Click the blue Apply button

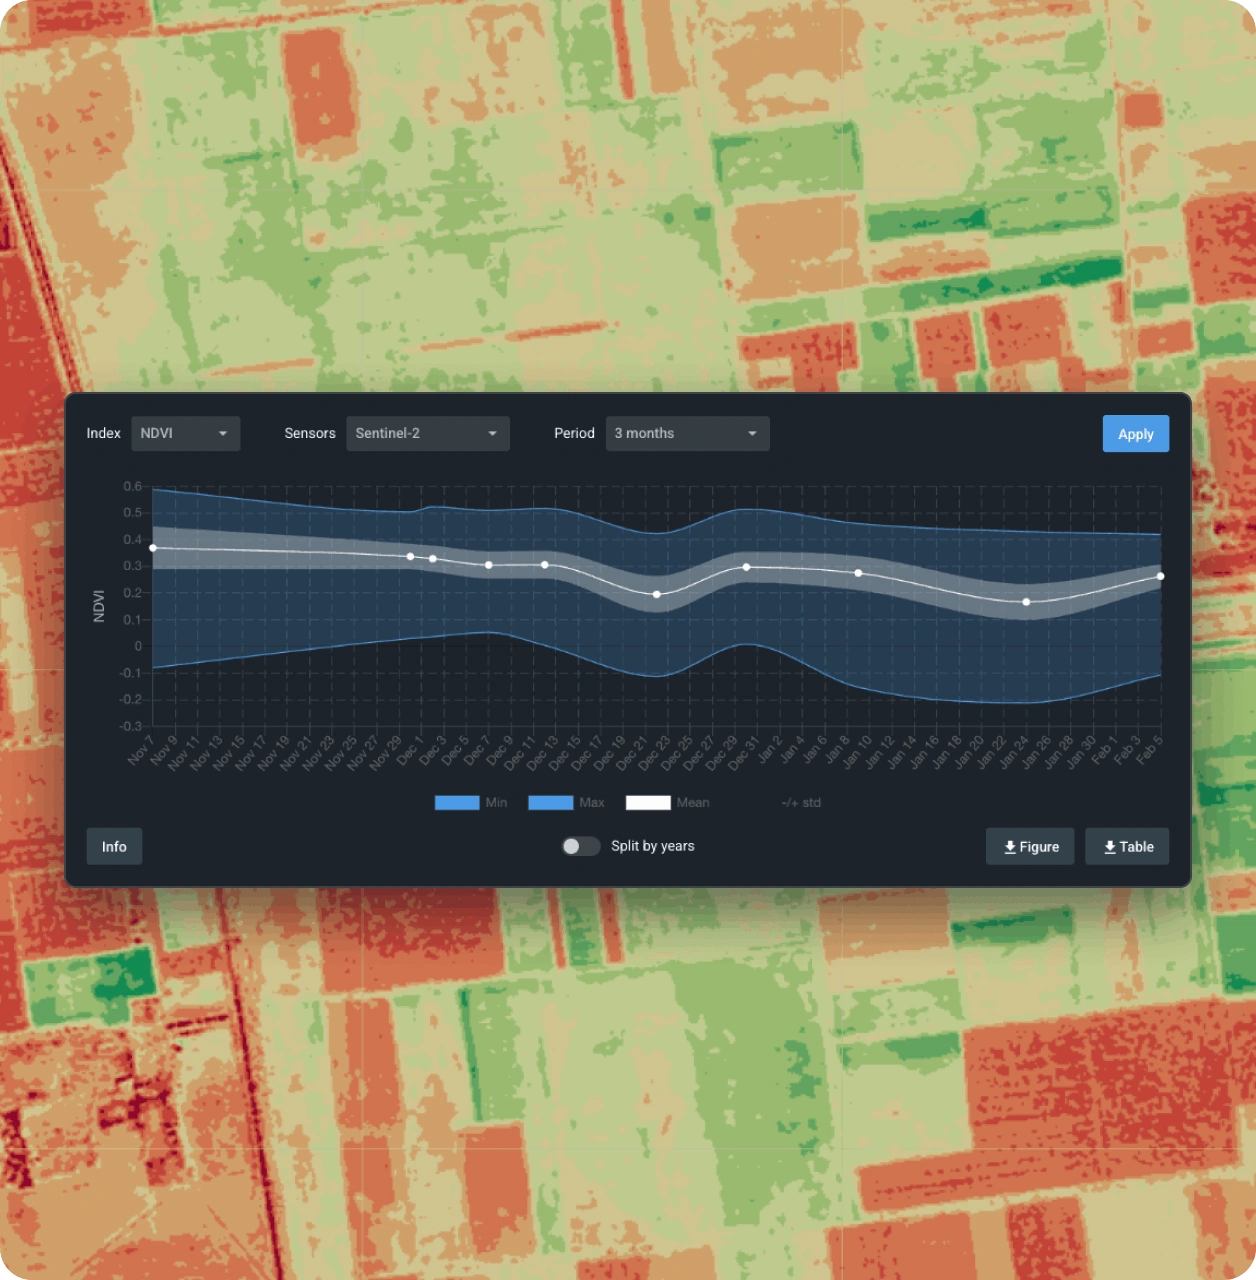tap(1135, 434)
